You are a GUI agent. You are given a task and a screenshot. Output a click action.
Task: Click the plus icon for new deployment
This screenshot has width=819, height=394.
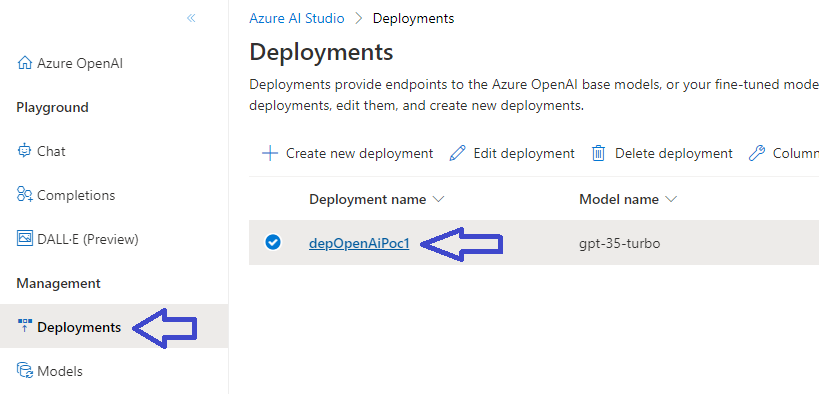tap(270, 154)
